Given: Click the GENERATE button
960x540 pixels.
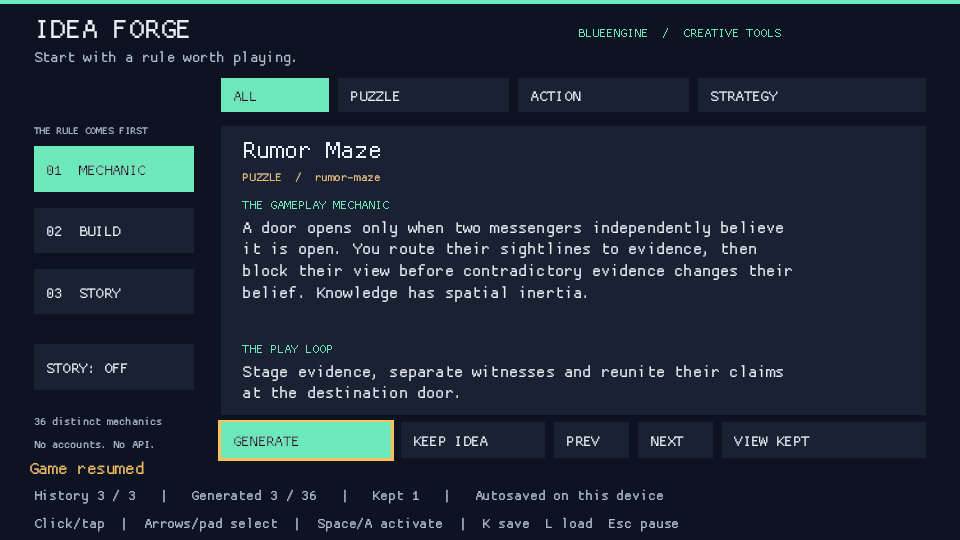Looking at the screenshot, I should click(x=306, y=440).
